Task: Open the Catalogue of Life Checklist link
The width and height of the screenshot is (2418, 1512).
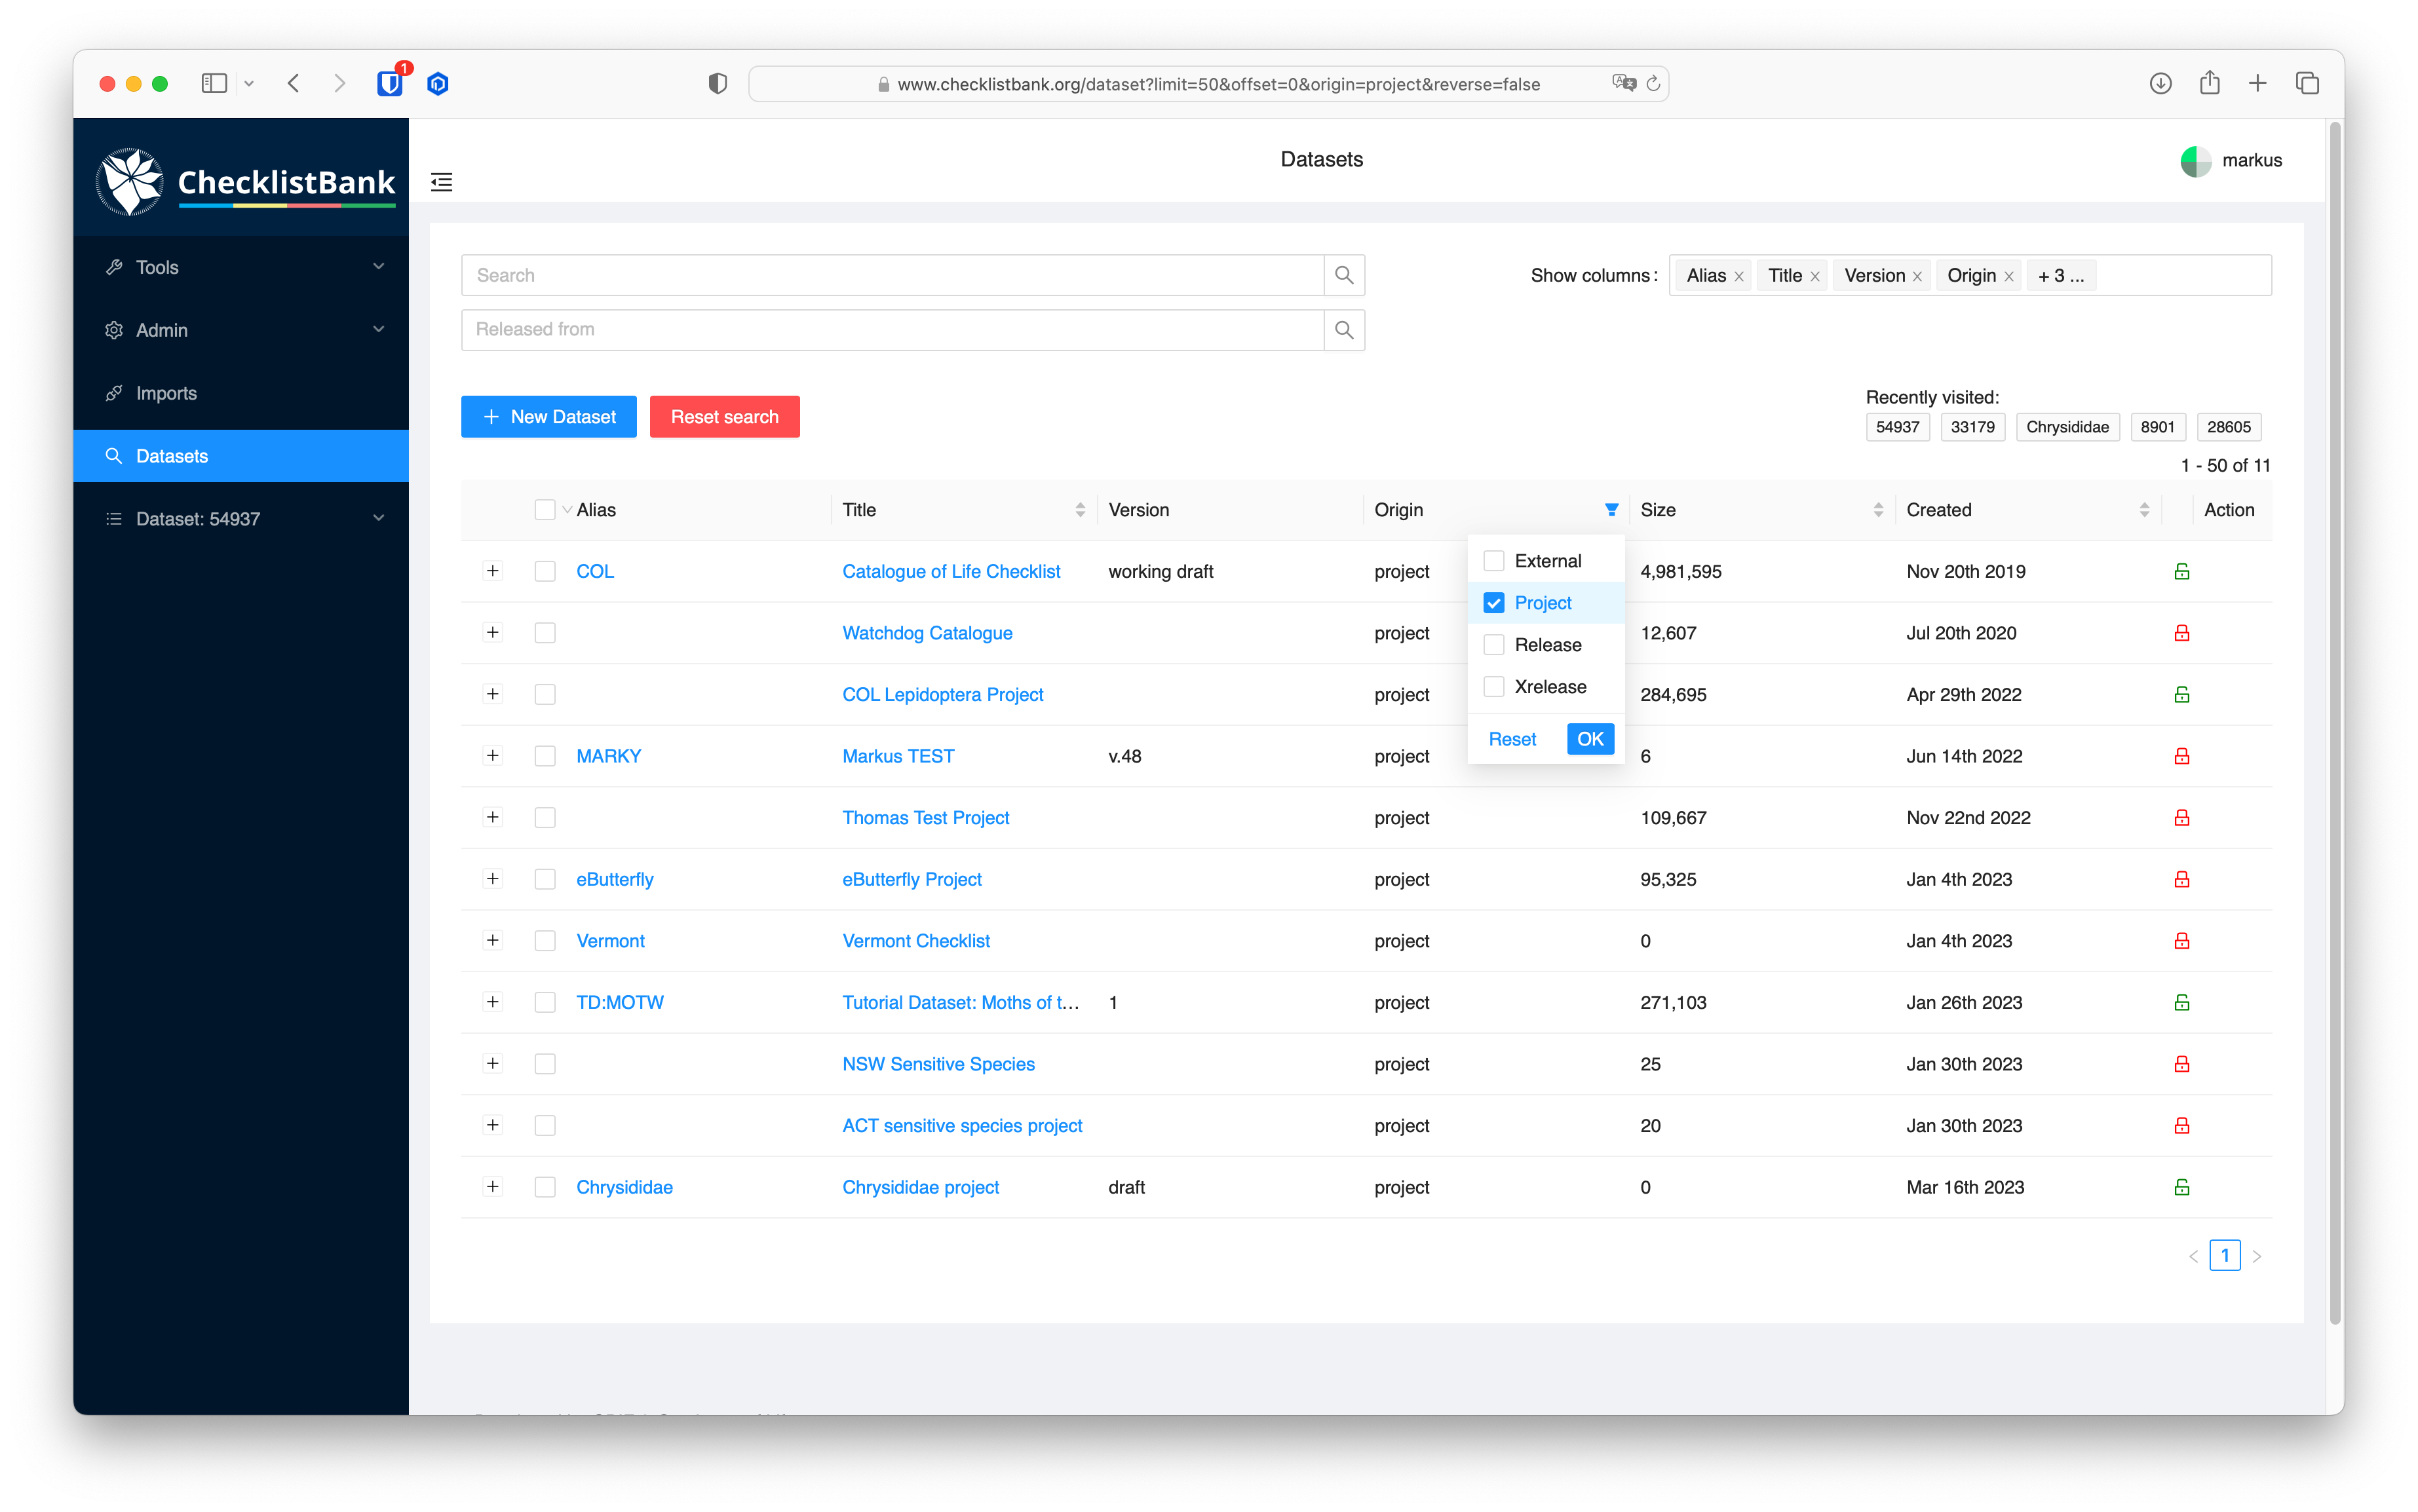Action: 951,571
